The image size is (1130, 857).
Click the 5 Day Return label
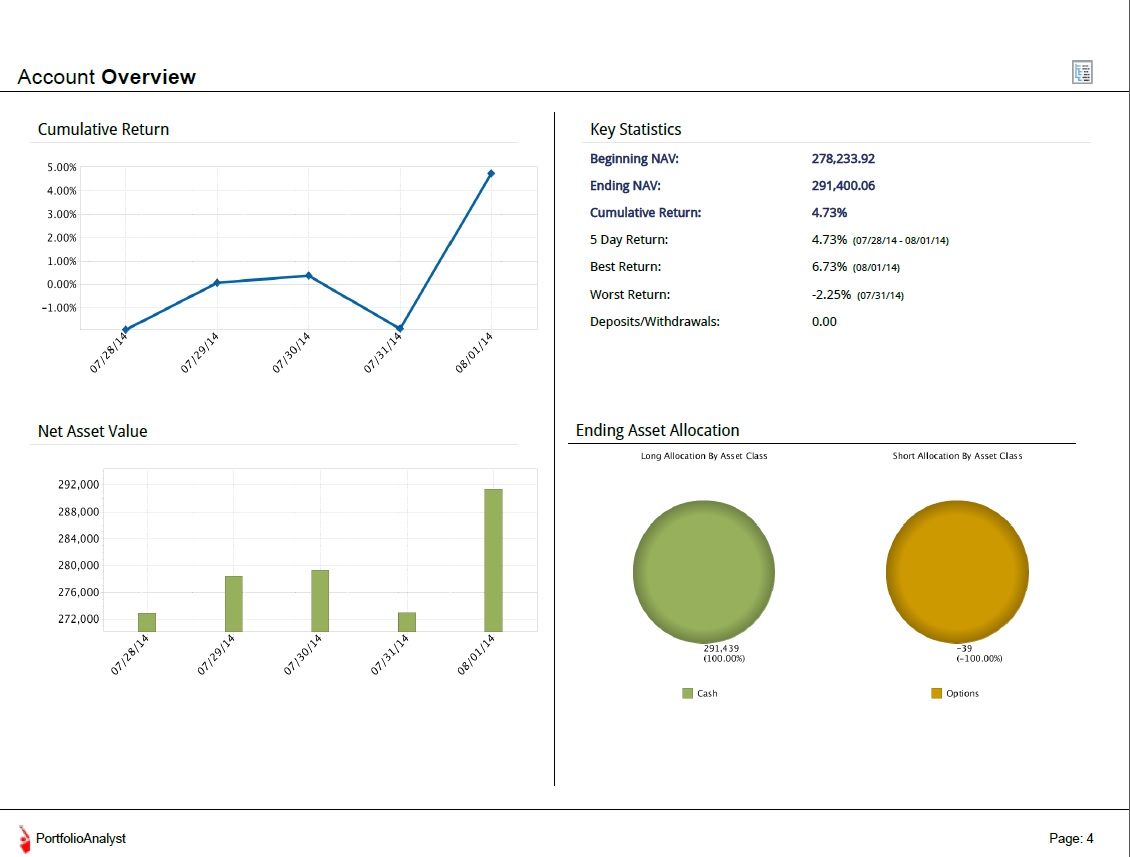[x=628, y=240]
